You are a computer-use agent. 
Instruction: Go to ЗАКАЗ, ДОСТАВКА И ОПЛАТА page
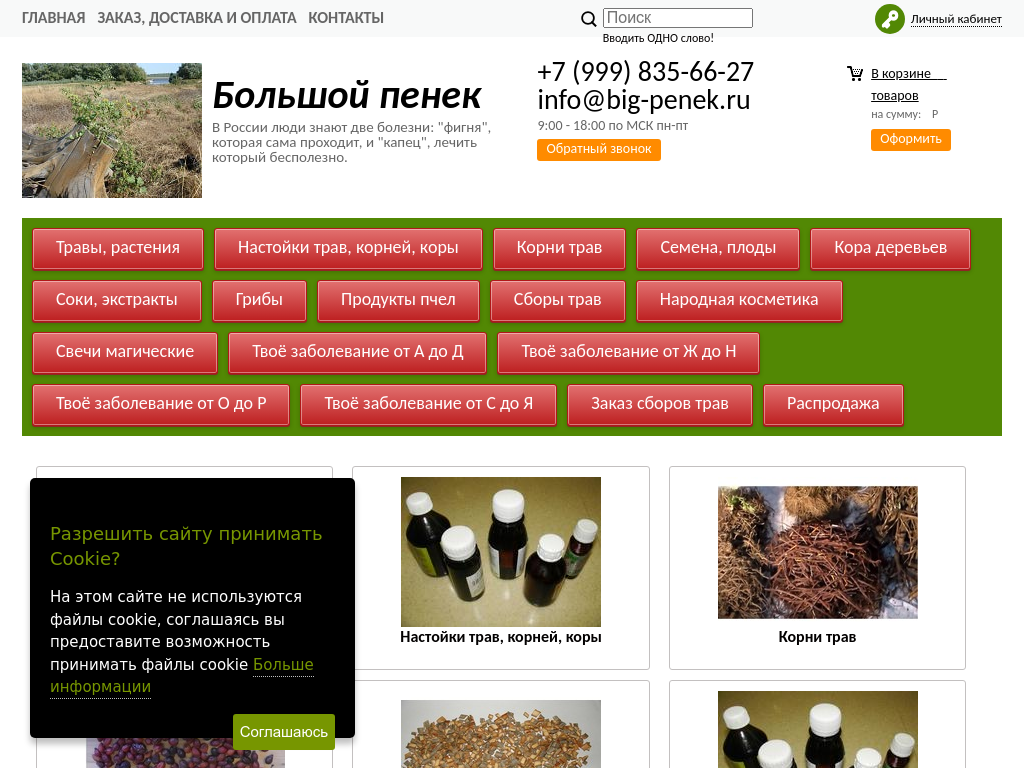pyautogui.click(x=197, y=18)
